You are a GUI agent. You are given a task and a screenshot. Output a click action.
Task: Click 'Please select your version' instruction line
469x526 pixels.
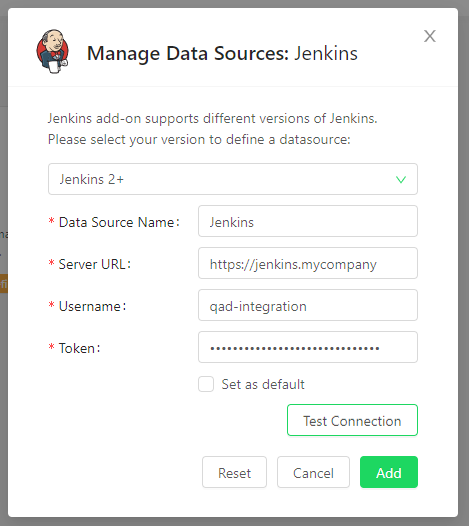point(199,140)
